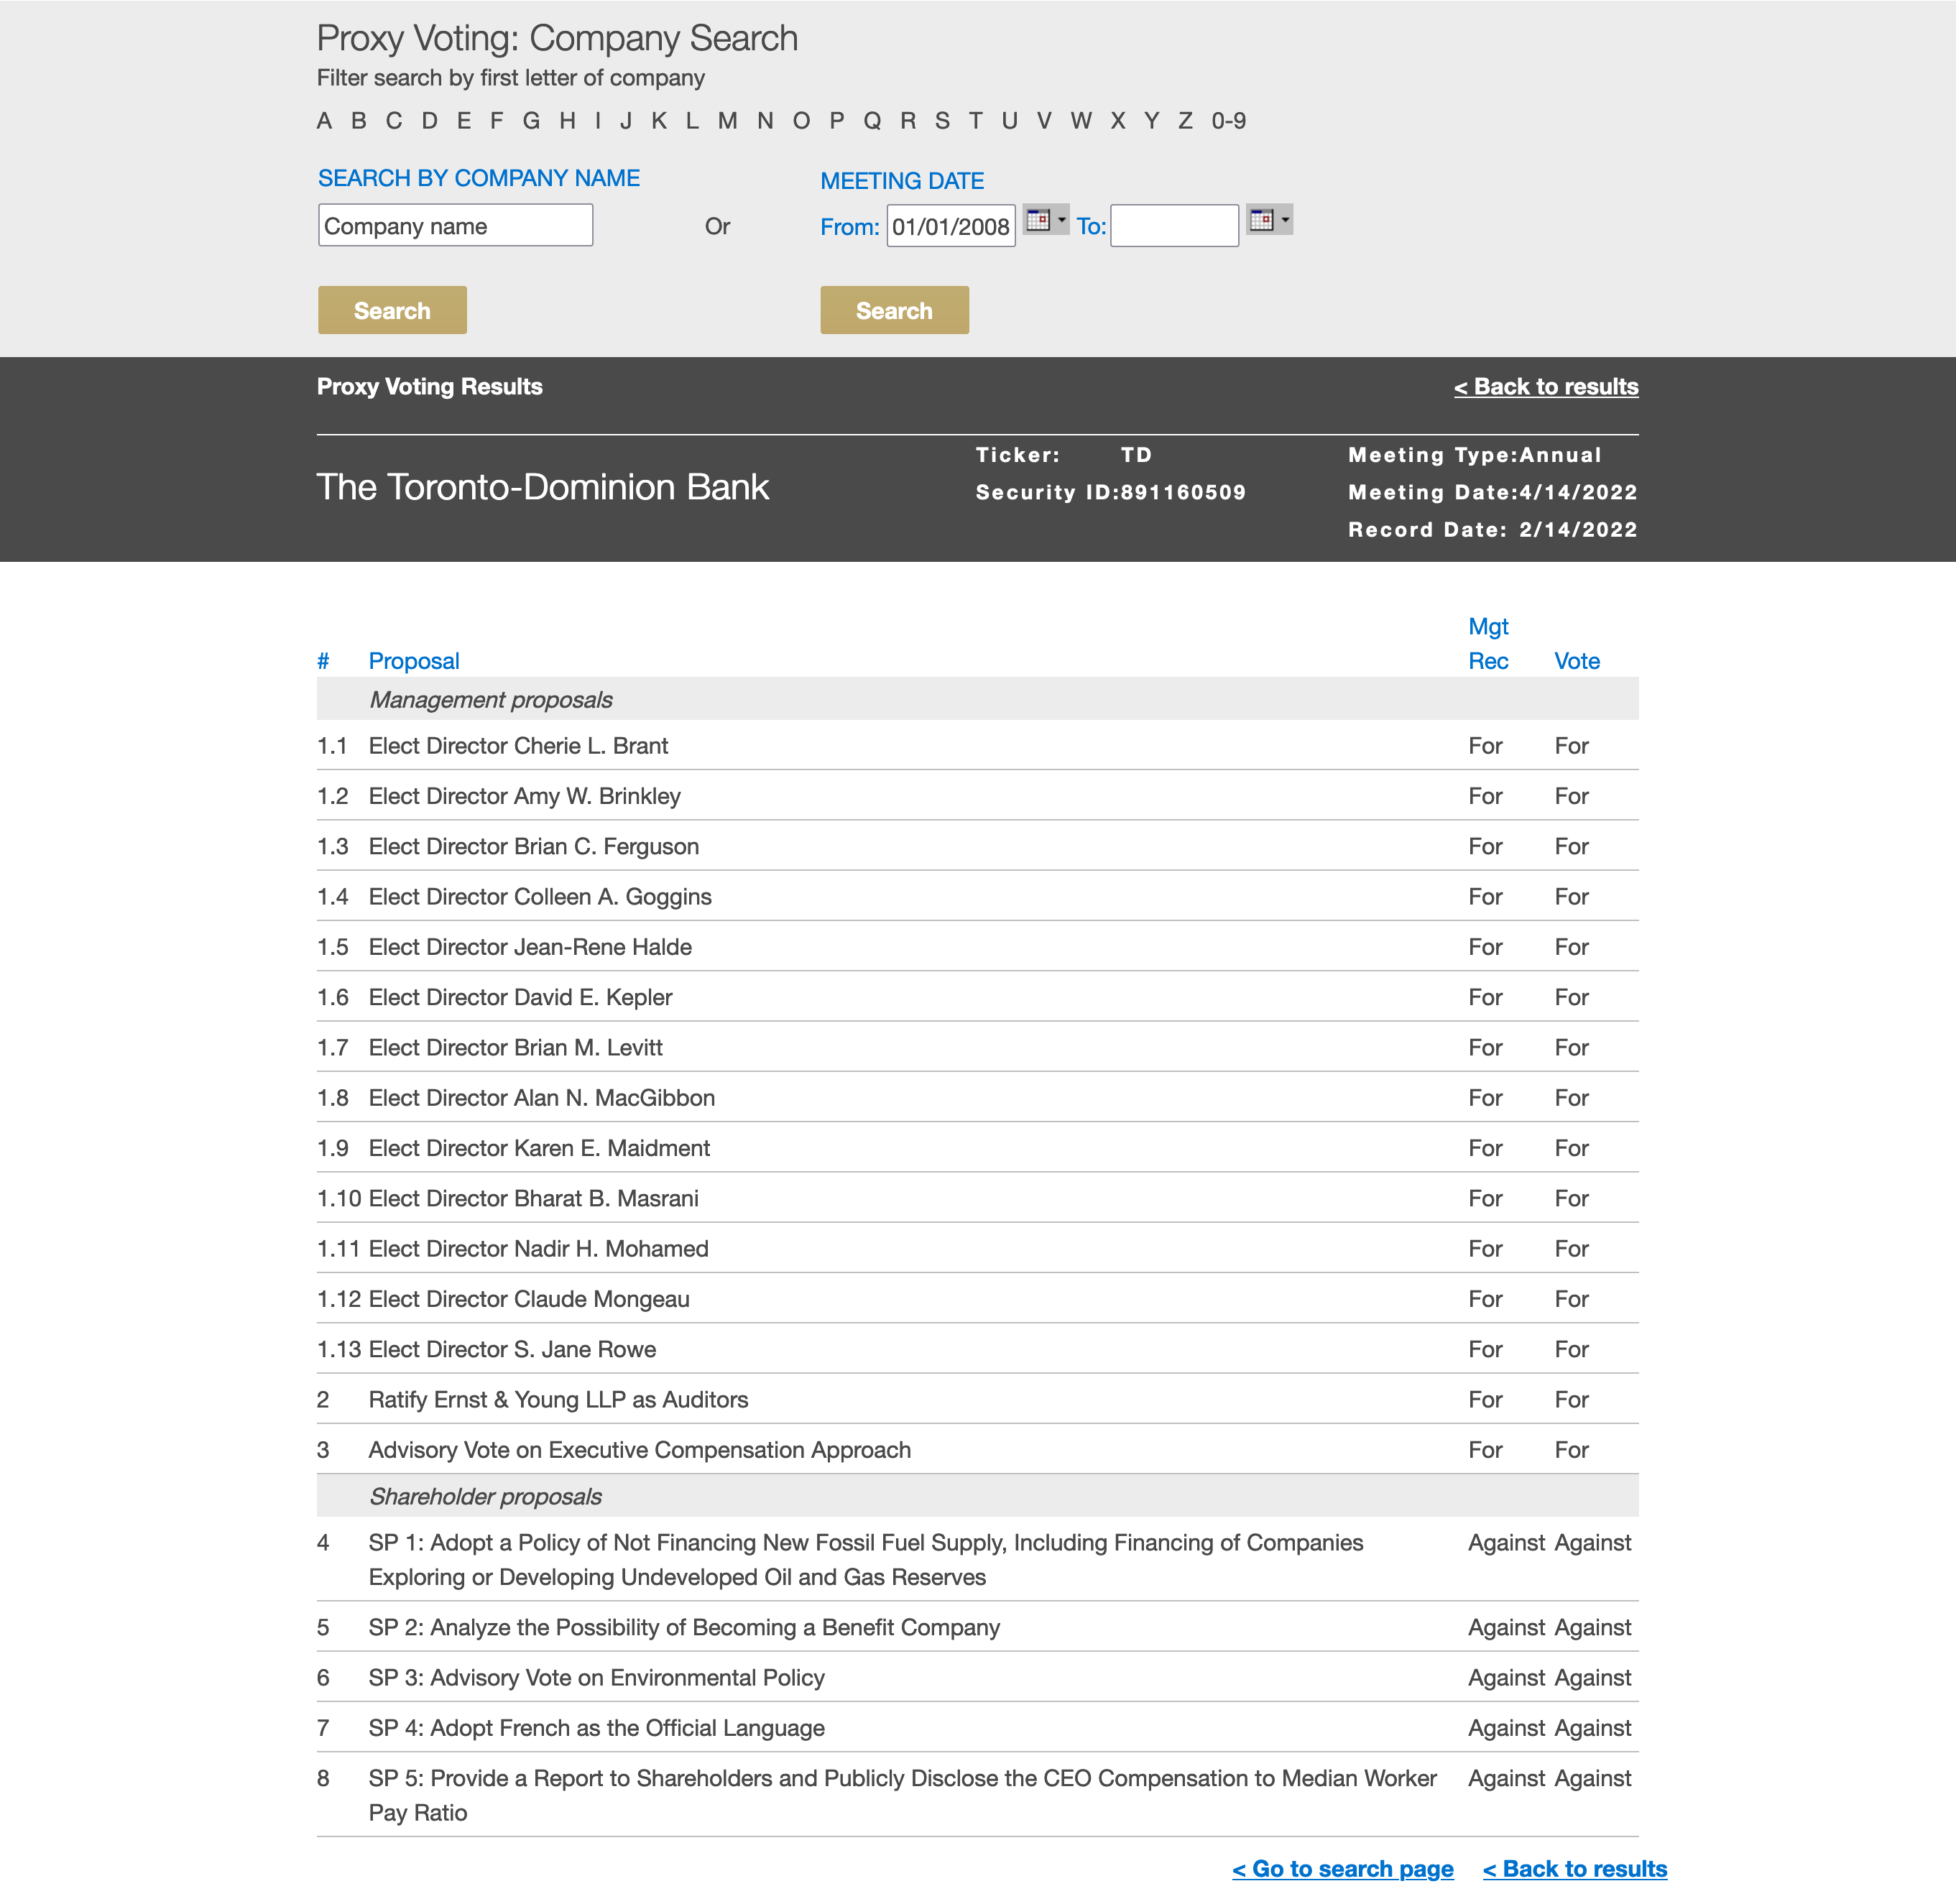The width and height of the screenshot is (1956, 1904).
Task: Open the To date calendar icon
Action: pyautogui.click(x=1261, y=220)
